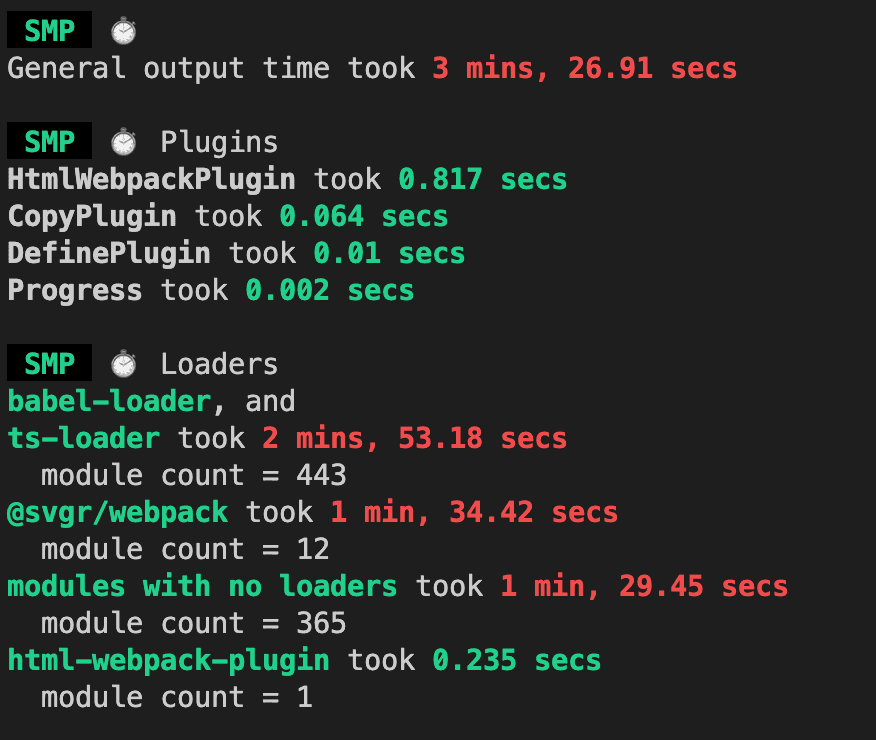This screenshot has height=740, width=876.
Task: Click the babel-loader text
Action: click(x=109, y=402)
